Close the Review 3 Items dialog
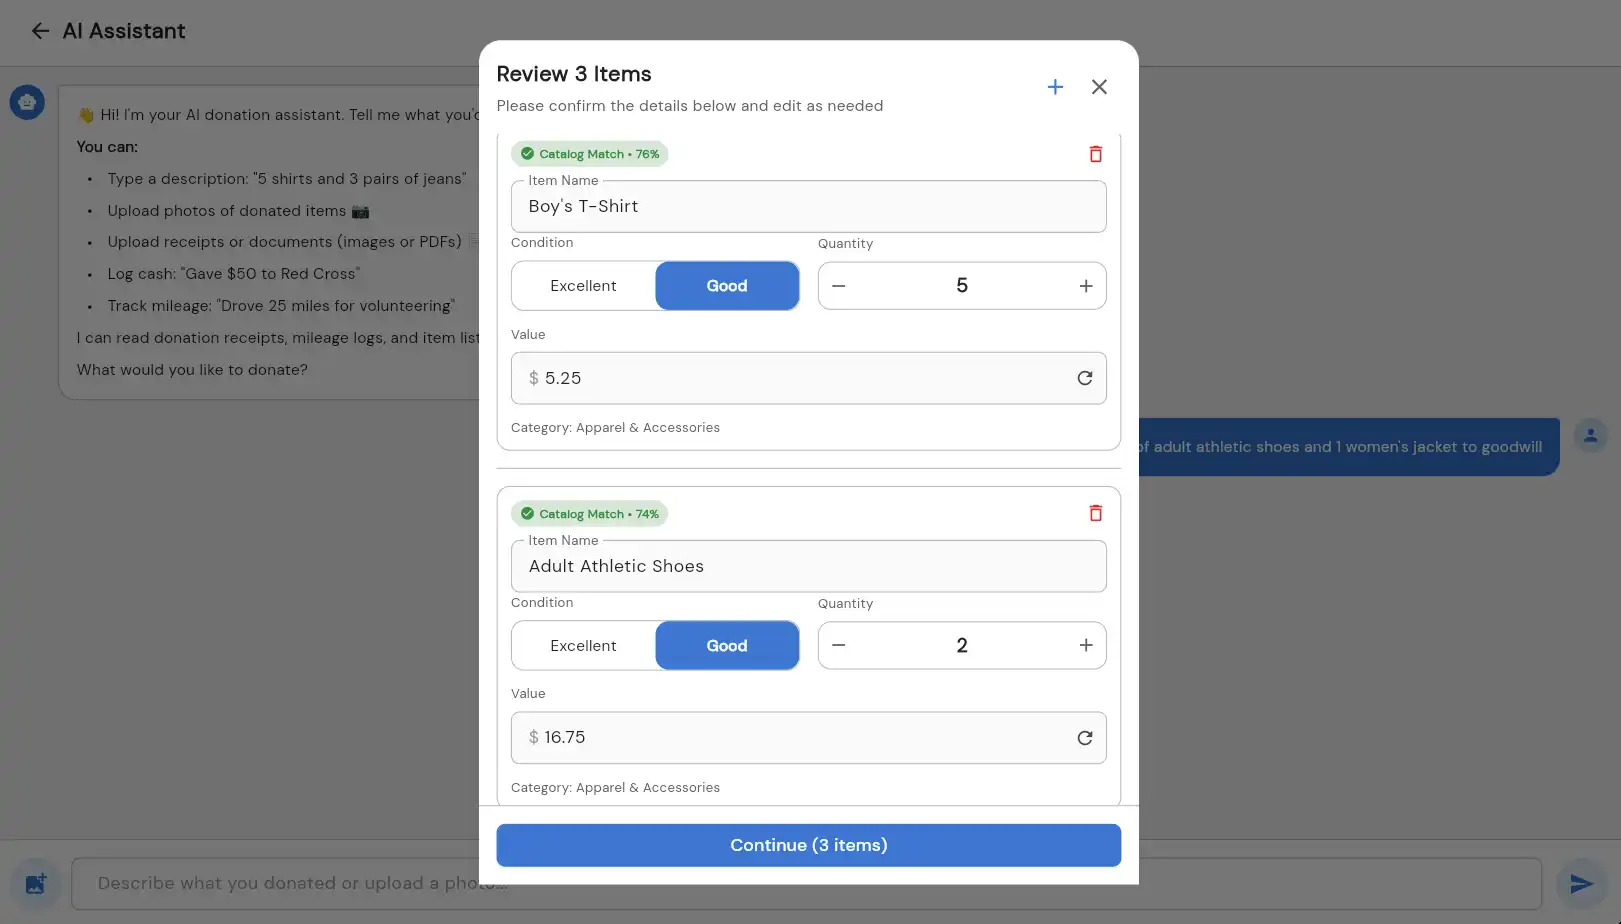 pos(1099,87)
